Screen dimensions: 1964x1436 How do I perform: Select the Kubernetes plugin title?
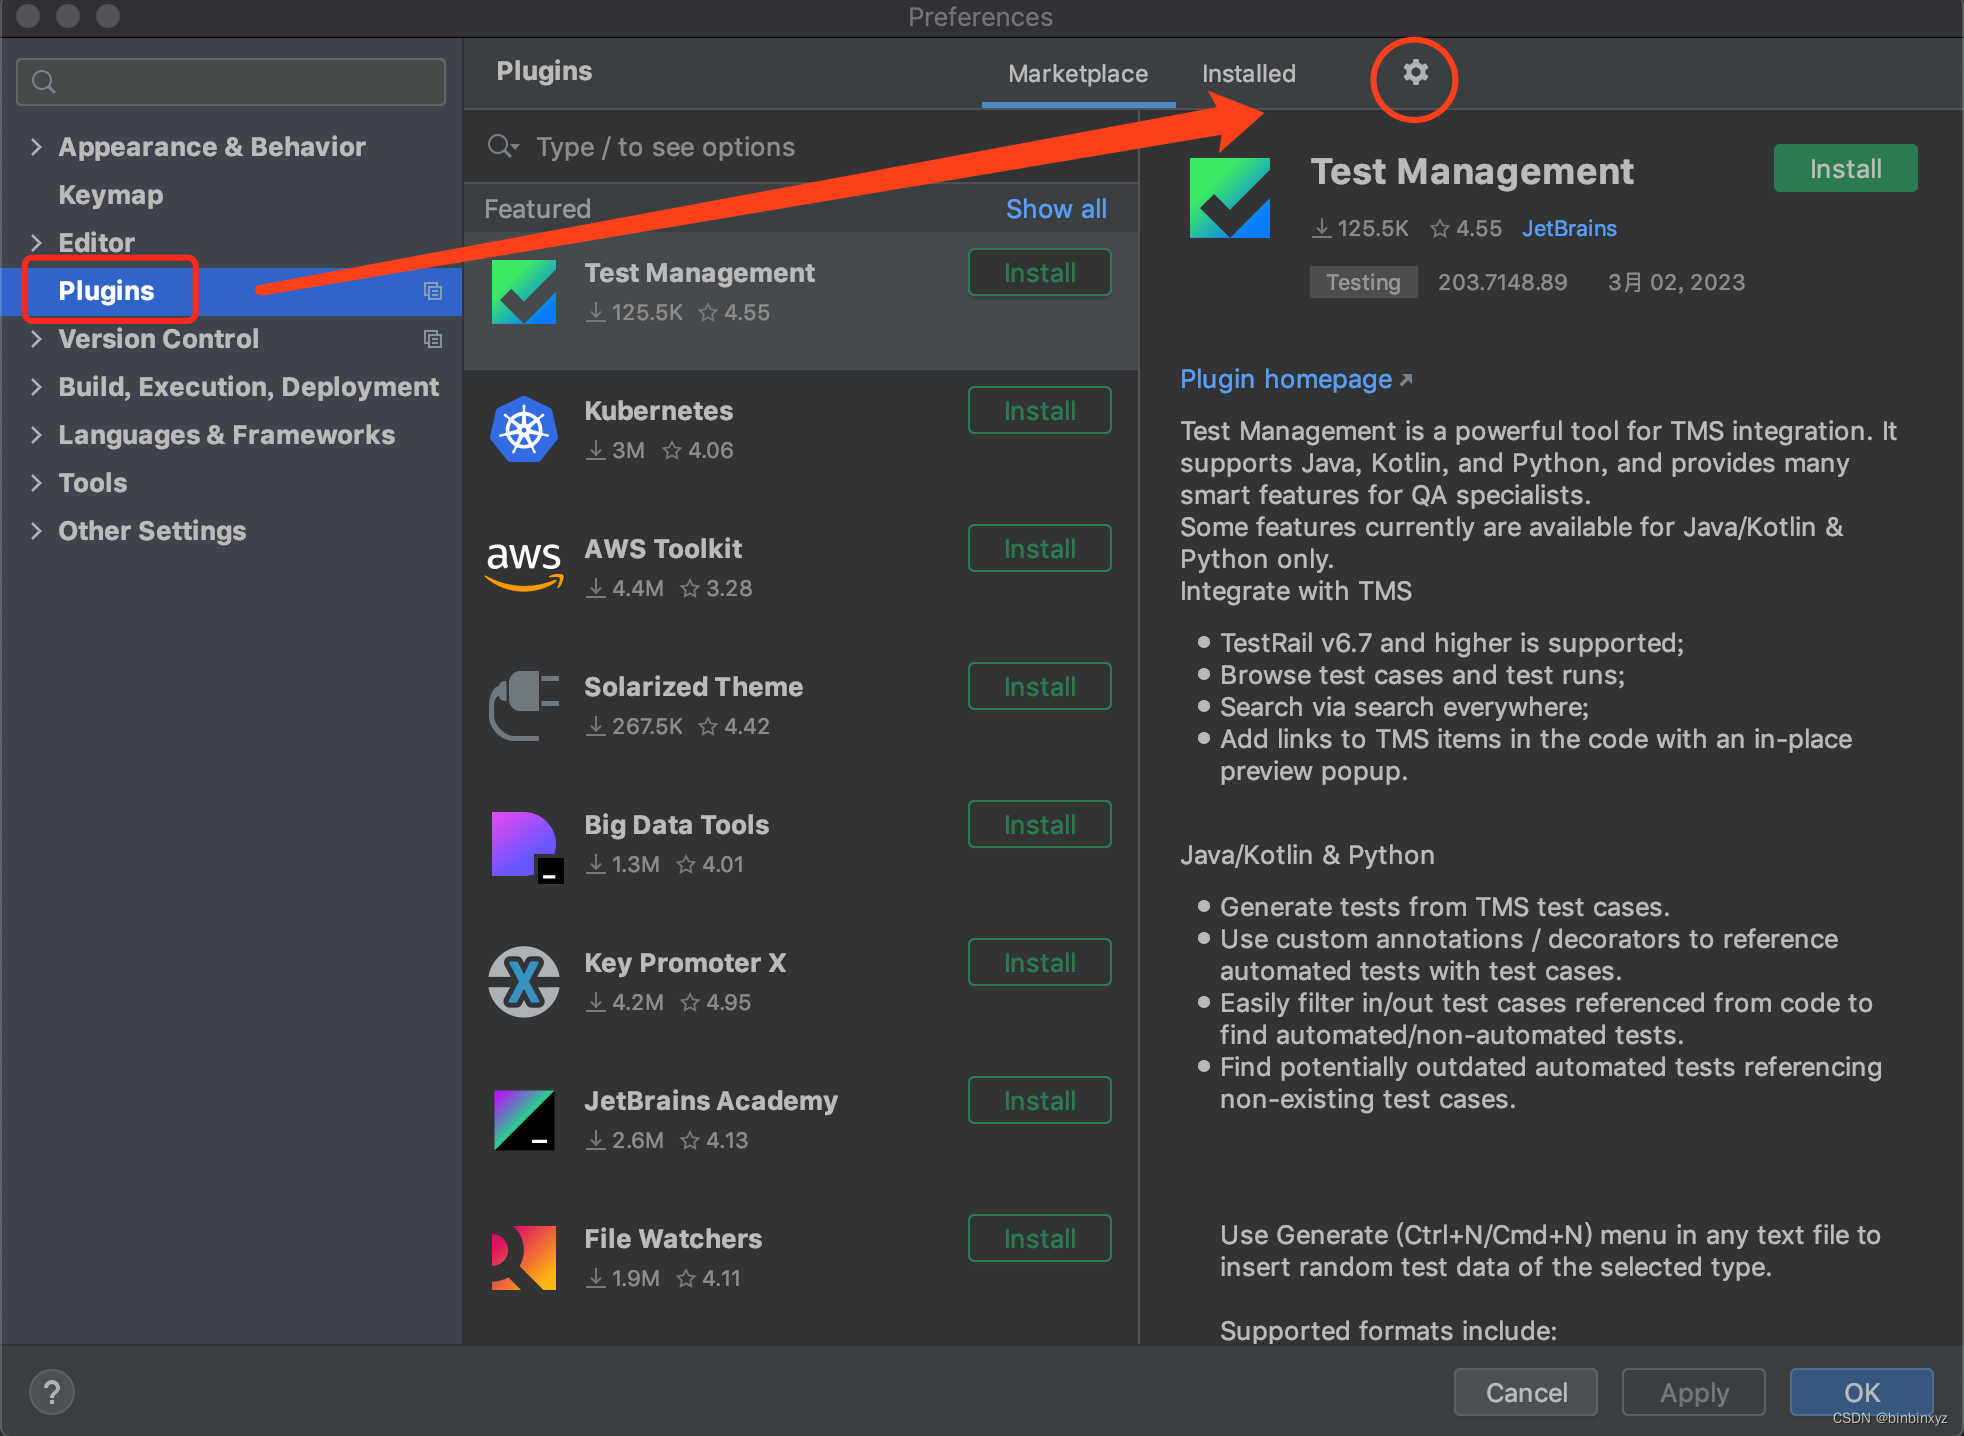click(x=658, y=411)
